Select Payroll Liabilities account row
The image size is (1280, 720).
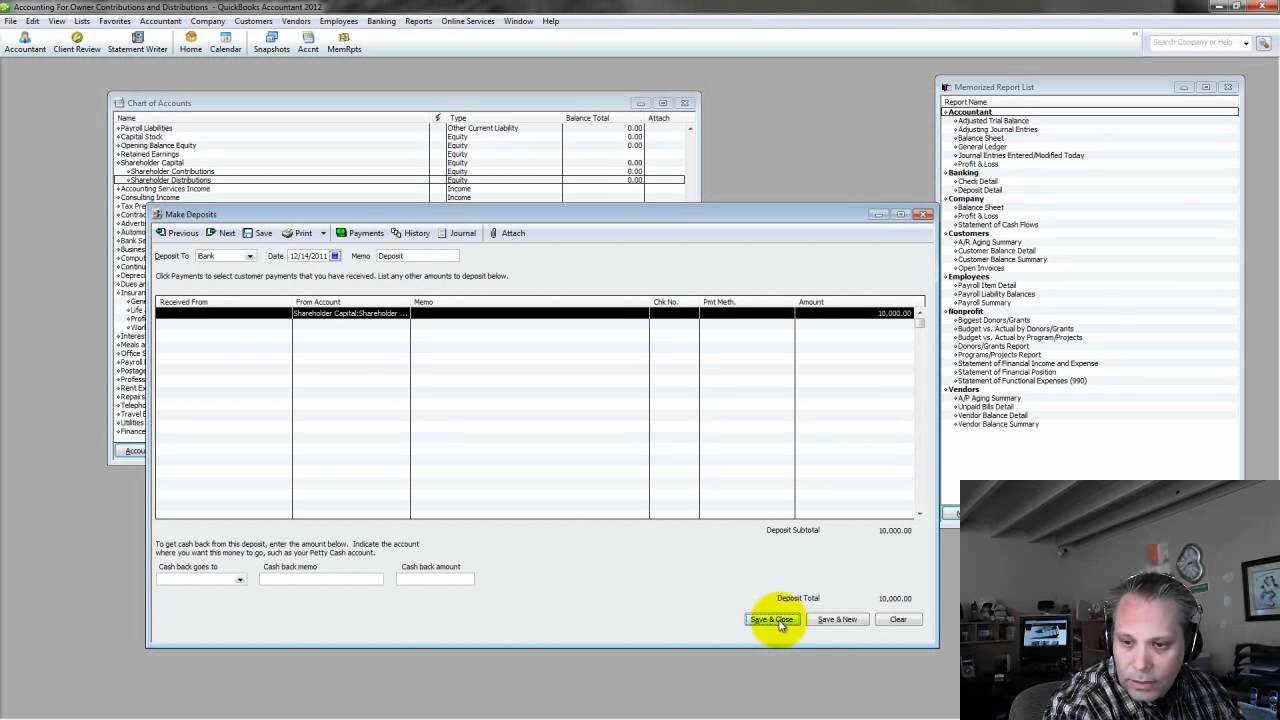tap(400, 128)
